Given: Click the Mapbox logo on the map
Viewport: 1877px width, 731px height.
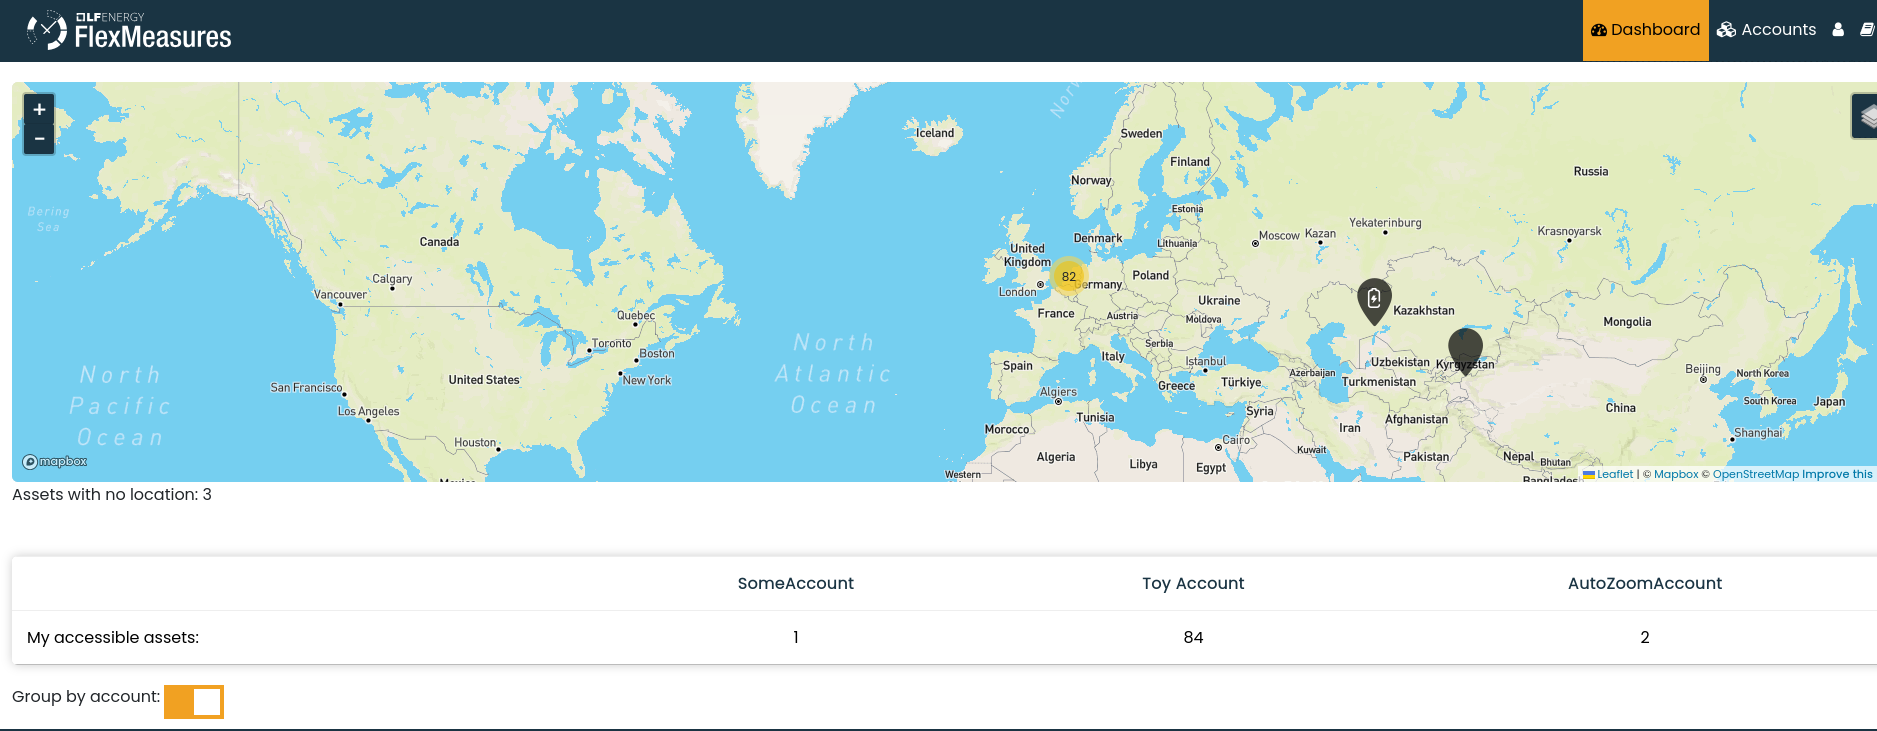Looking at the screenshot, I should (55, 462).
